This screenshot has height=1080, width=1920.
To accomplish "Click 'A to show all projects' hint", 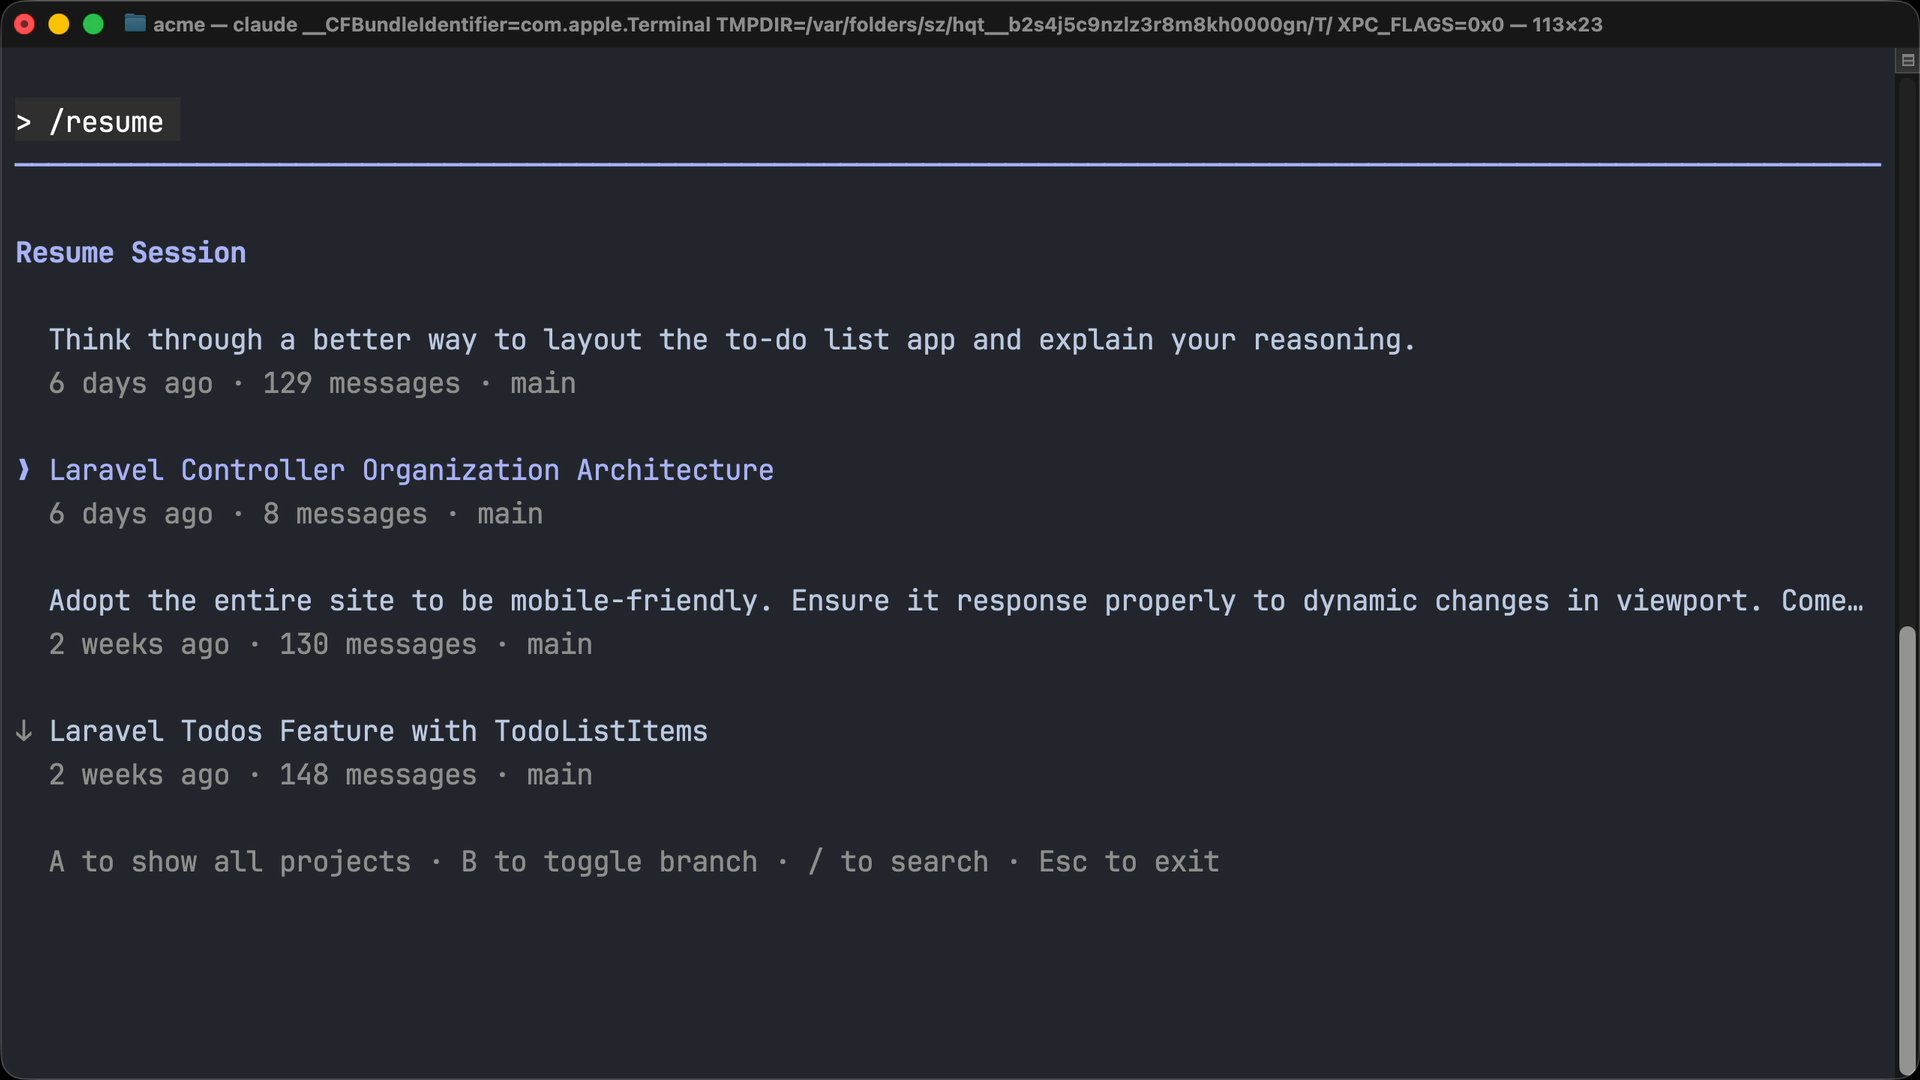I will pyautogui.click(x=230, y=861).
